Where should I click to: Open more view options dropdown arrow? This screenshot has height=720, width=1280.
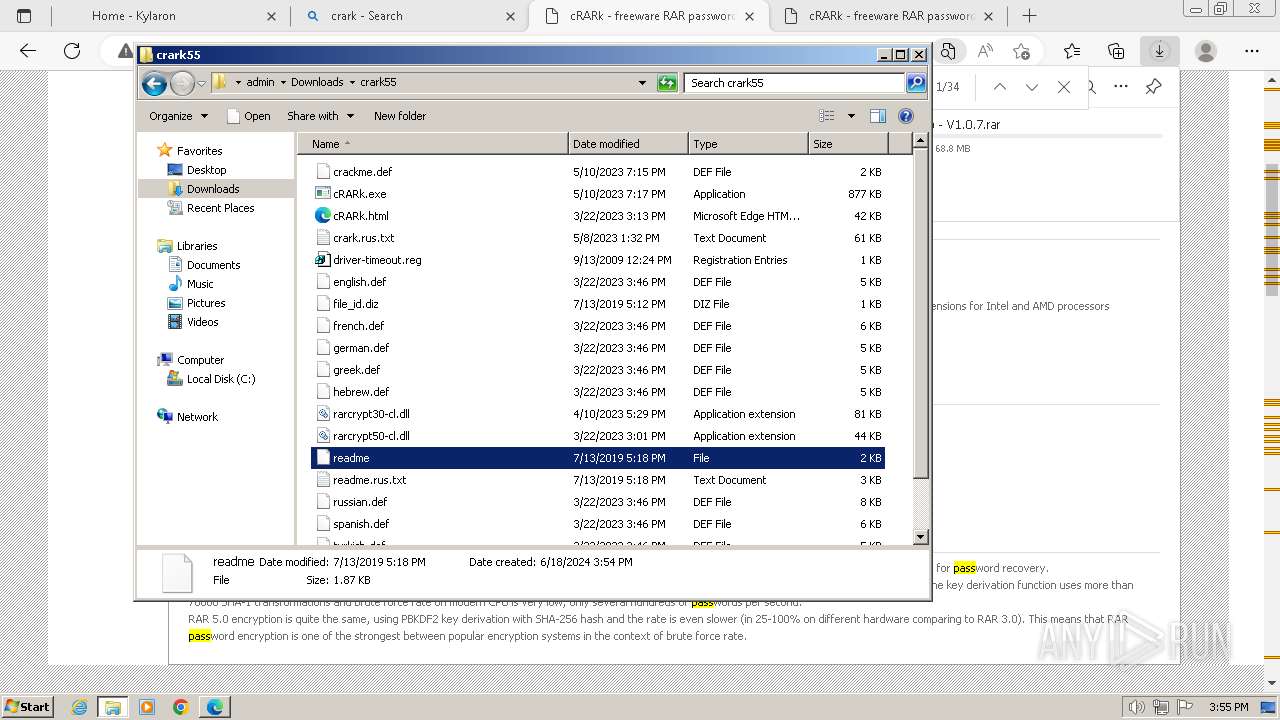click(x=851, y=116)
